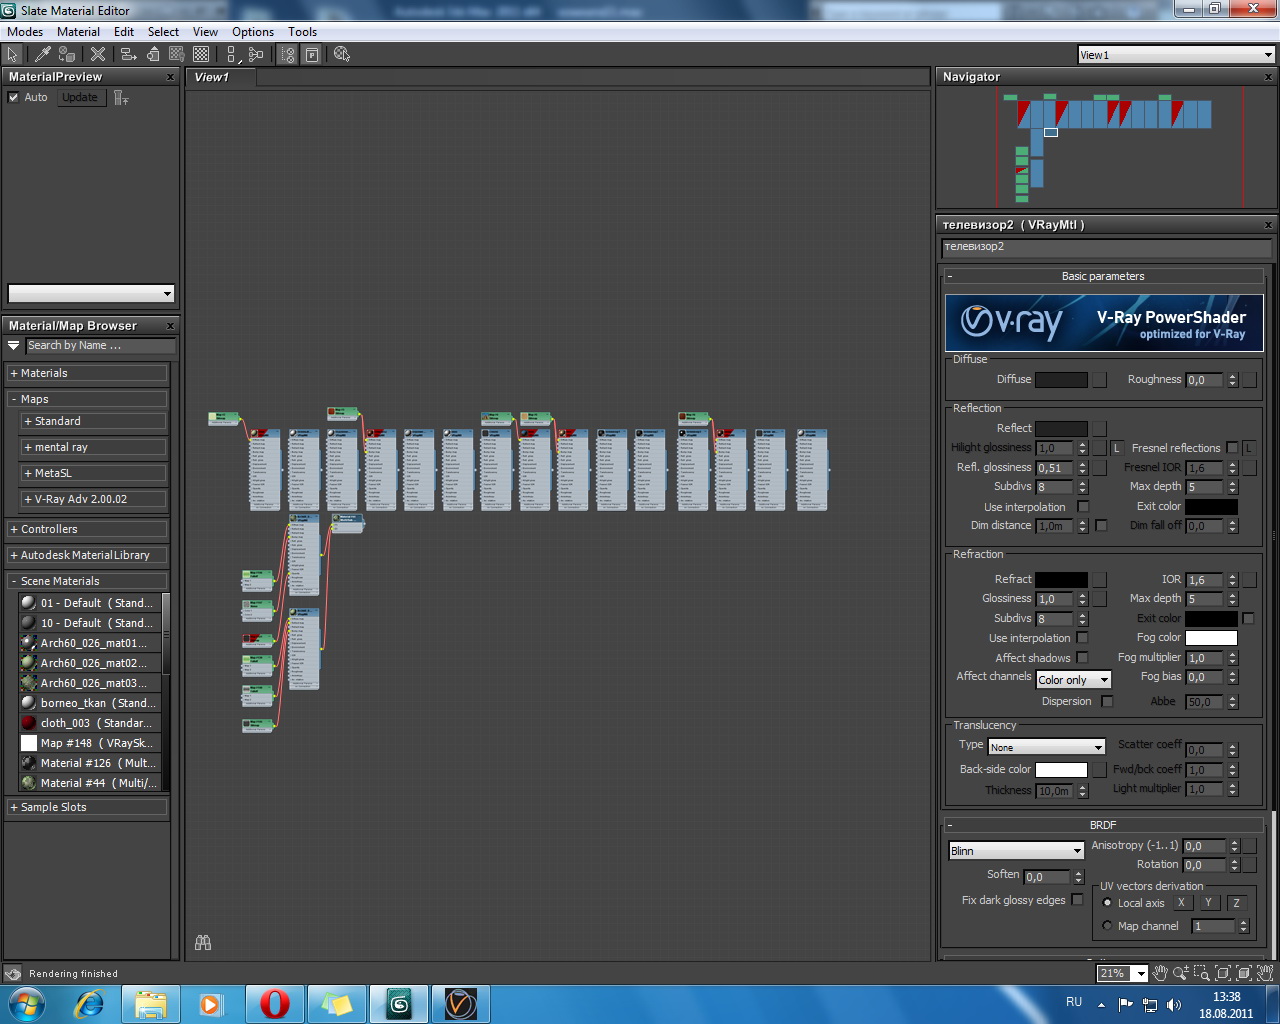Open the Modes menu

point(25,31)
